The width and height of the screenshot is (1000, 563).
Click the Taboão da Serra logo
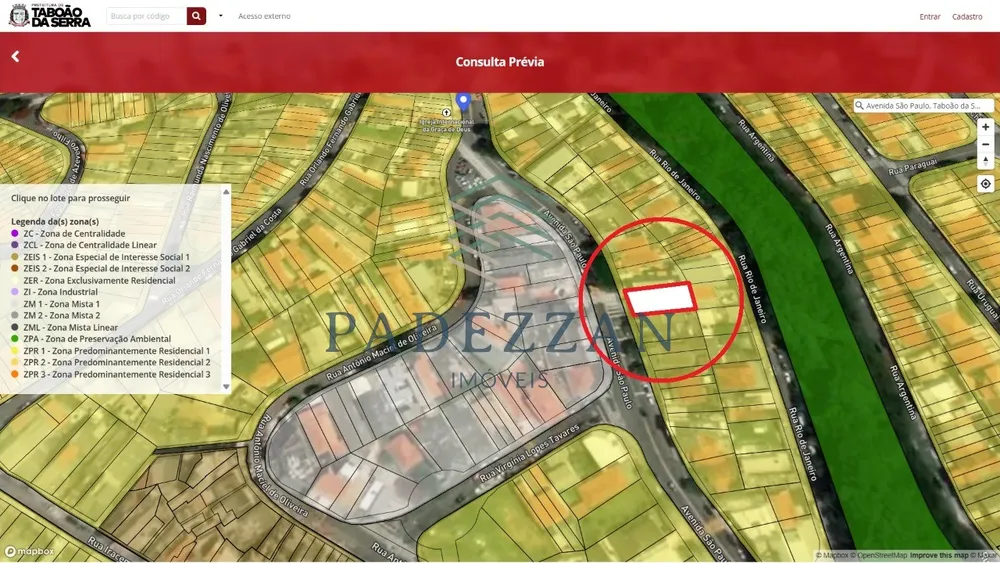click(49, 15)
